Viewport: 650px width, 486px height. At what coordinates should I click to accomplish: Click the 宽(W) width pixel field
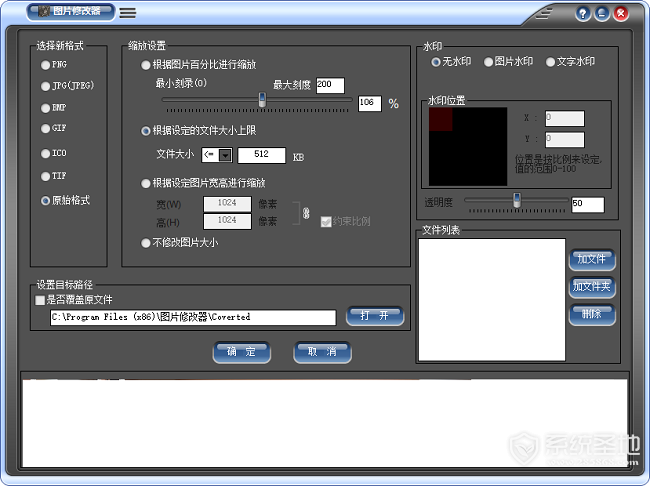pos(227,204)
